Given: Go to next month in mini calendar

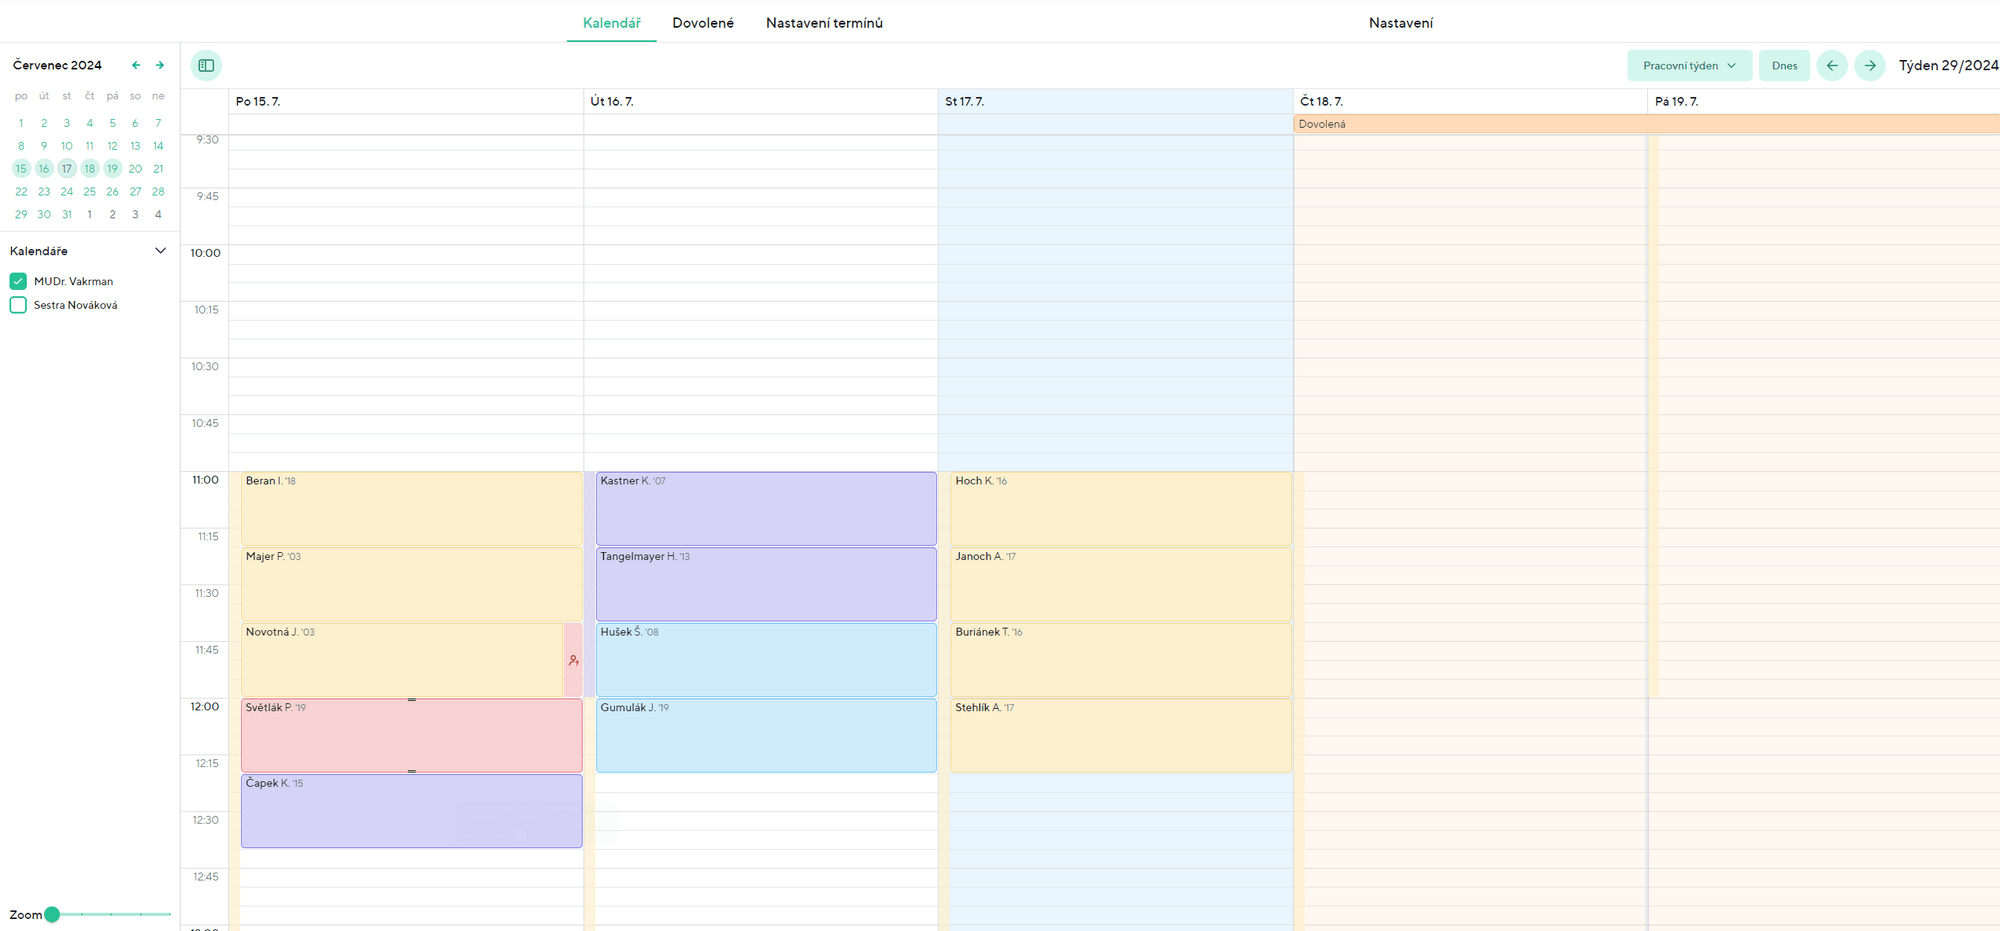Looking at the screenshot, I should (x=159, y=66).
